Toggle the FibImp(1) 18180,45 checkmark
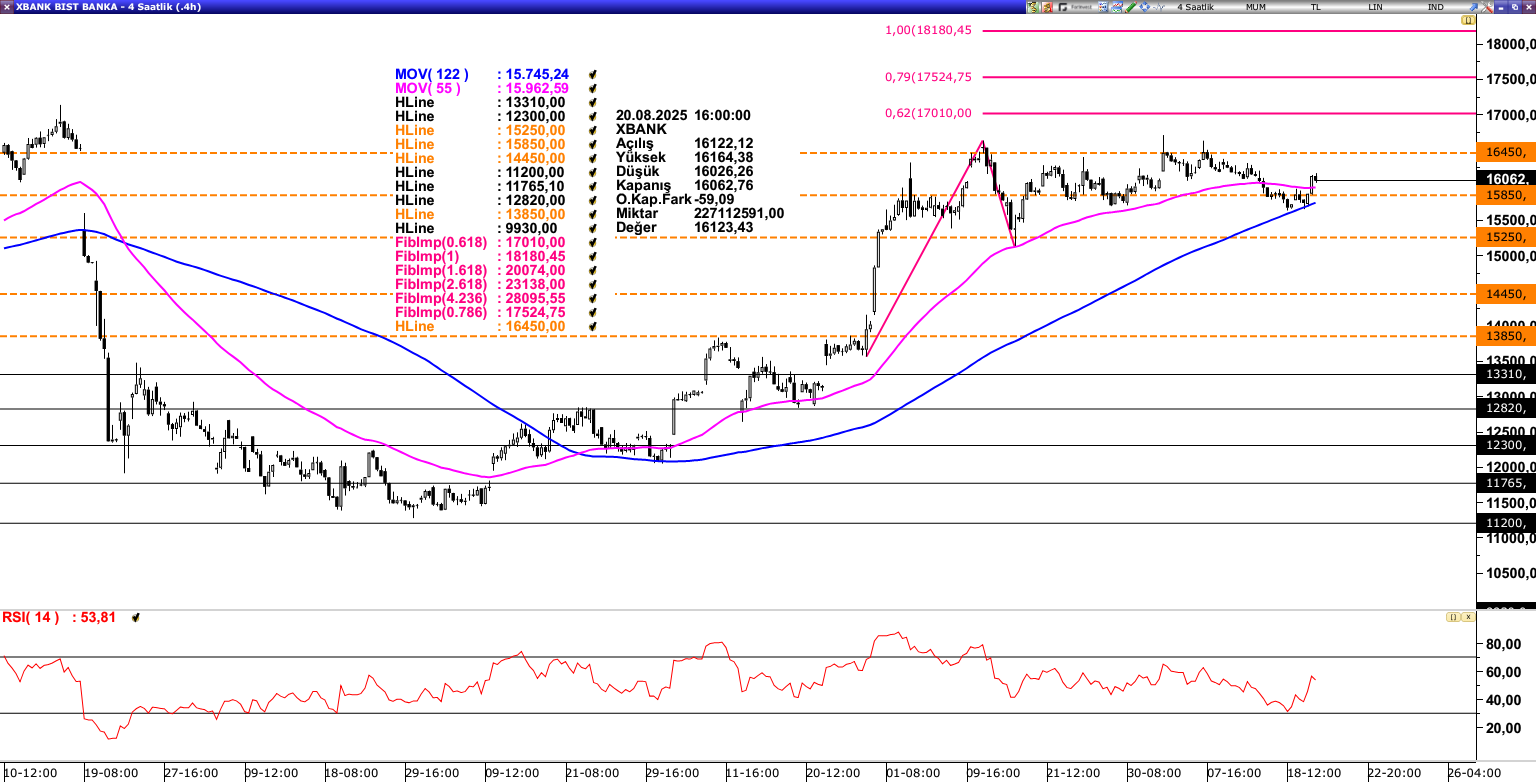Viewport: 1536px width, 782px height. (x=593, y=257)
